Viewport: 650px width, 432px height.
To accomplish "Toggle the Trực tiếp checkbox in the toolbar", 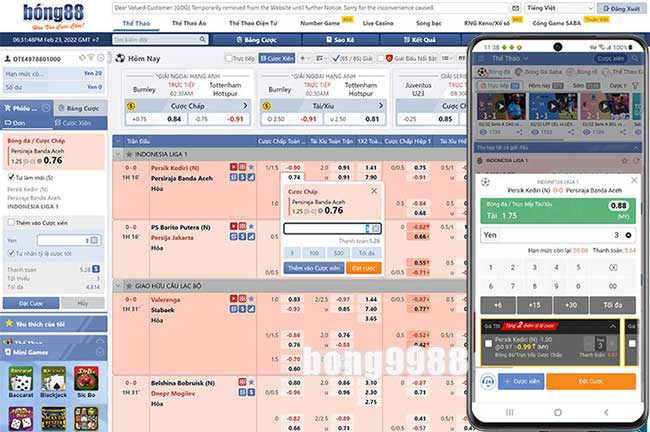I will (228, 58).
